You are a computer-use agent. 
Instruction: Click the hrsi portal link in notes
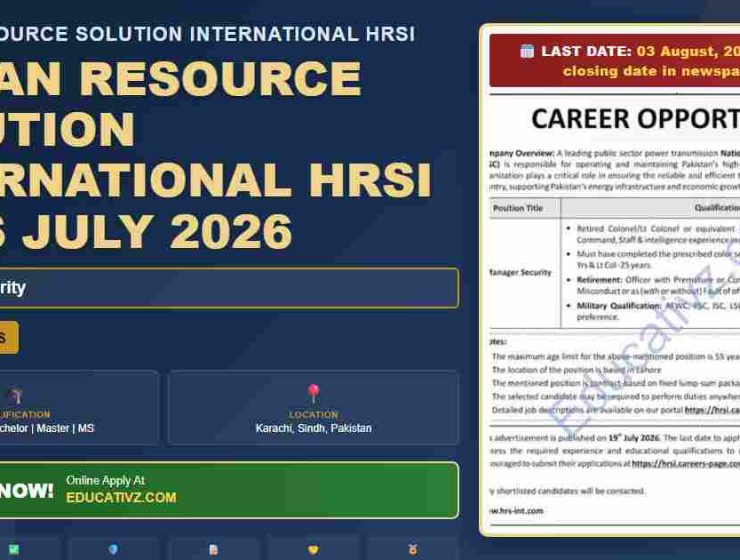click(x=712, y=410)
